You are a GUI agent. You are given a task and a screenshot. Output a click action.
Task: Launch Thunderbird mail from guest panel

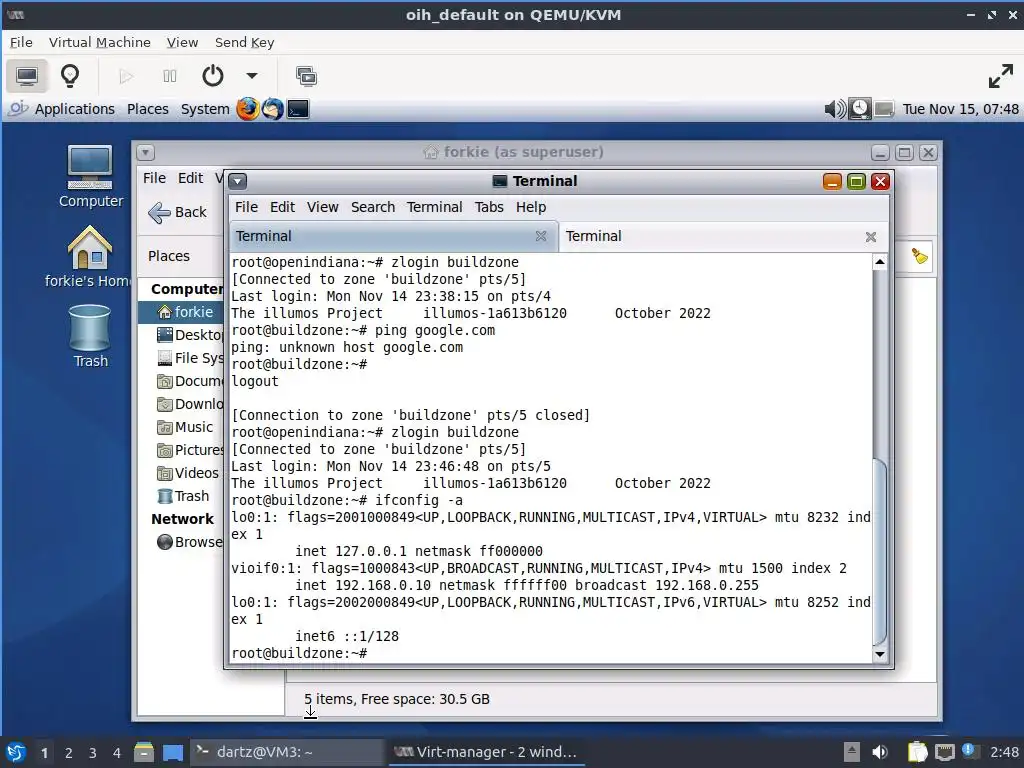[273, 108]
